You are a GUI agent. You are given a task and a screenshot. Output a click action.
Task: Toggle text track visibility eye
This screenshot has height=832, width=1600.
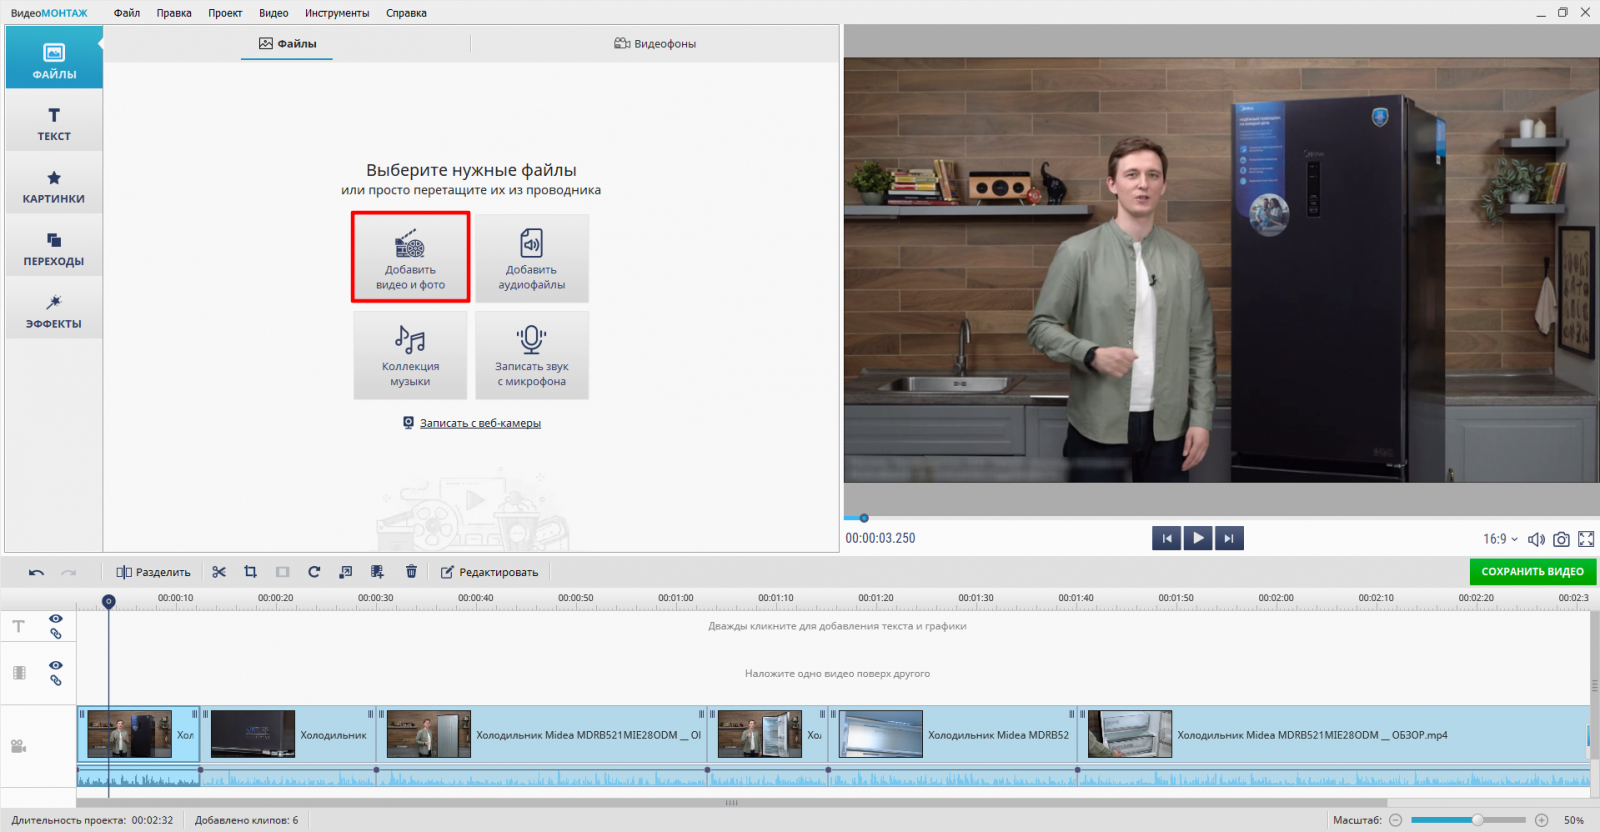tap(56, 619)
